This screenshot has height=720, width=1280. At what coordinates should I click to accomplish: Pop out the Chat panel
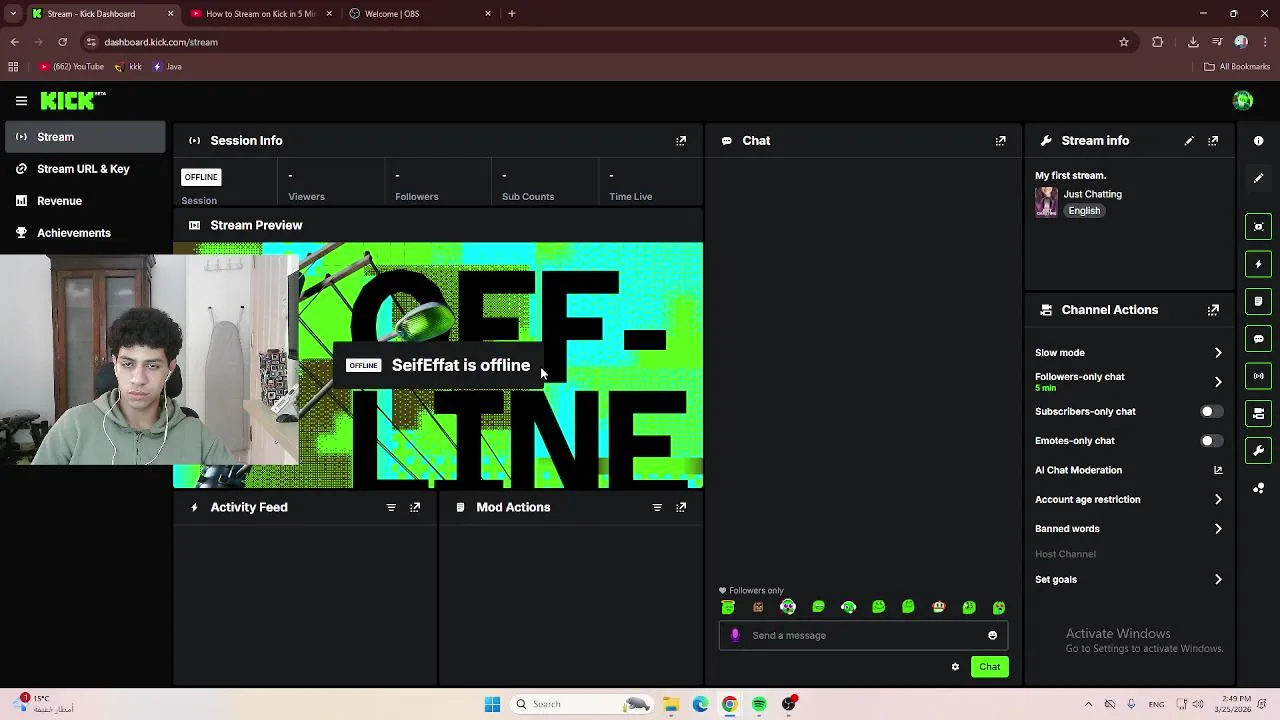point(1000,141)
